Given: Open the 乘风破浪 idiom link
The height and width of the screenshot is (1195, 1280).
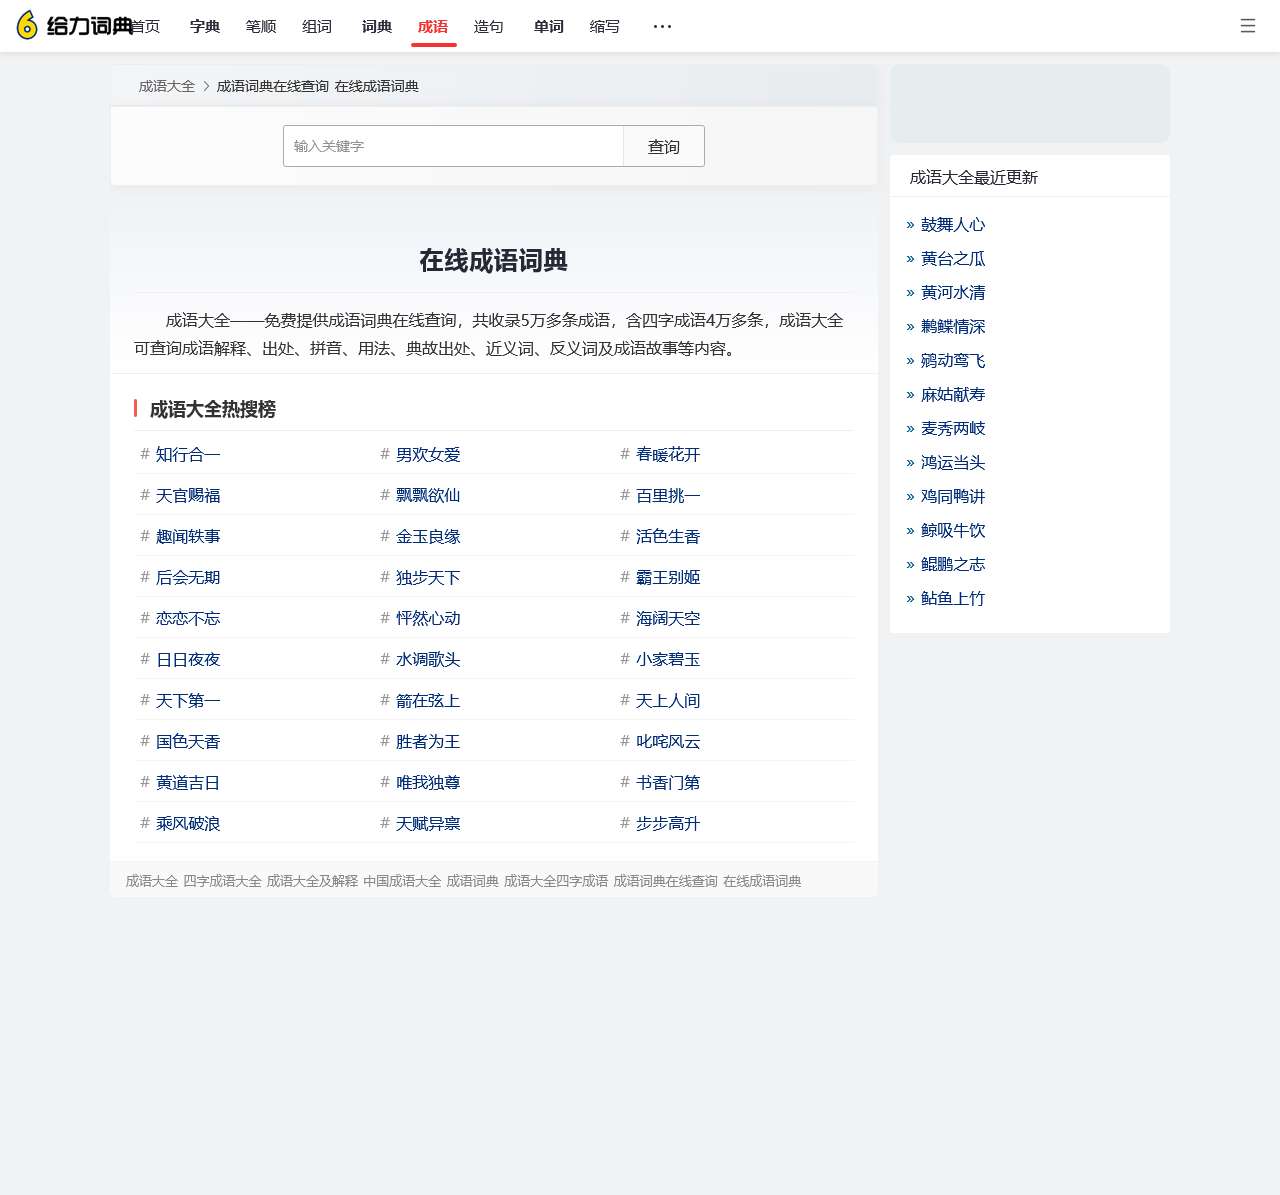Looking at the screenshot, I should click(x=188, y=823).
